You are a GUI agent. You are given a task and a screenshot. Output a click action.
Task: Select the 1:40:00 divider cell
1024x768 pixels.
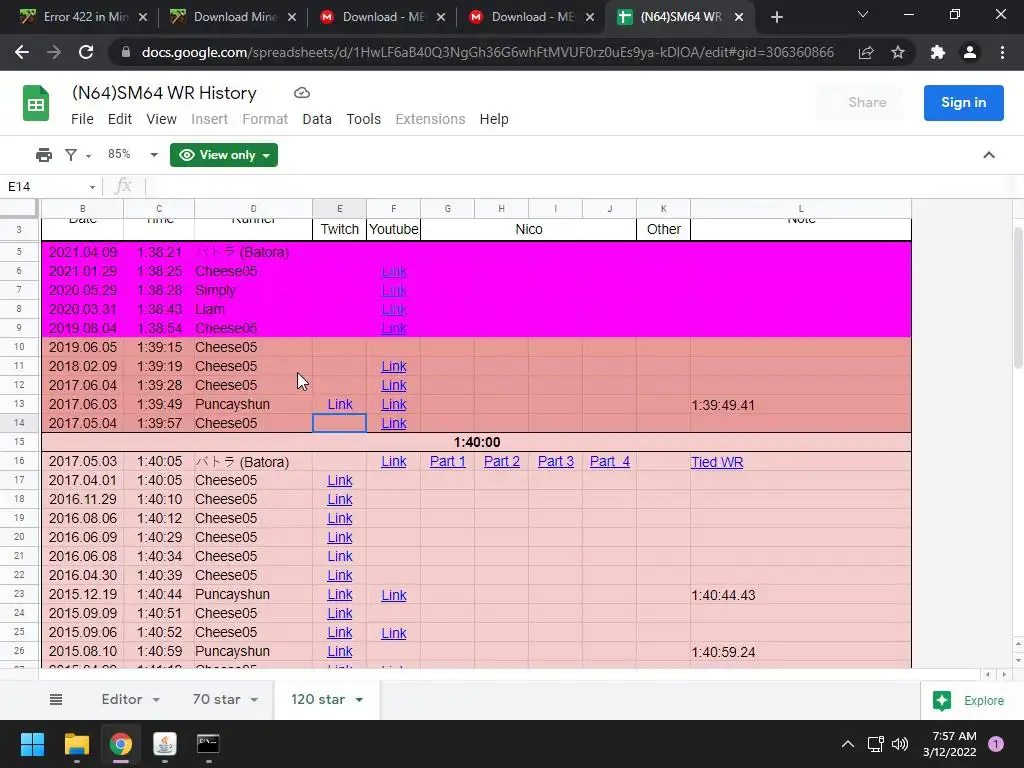click(x=477, y=442)
